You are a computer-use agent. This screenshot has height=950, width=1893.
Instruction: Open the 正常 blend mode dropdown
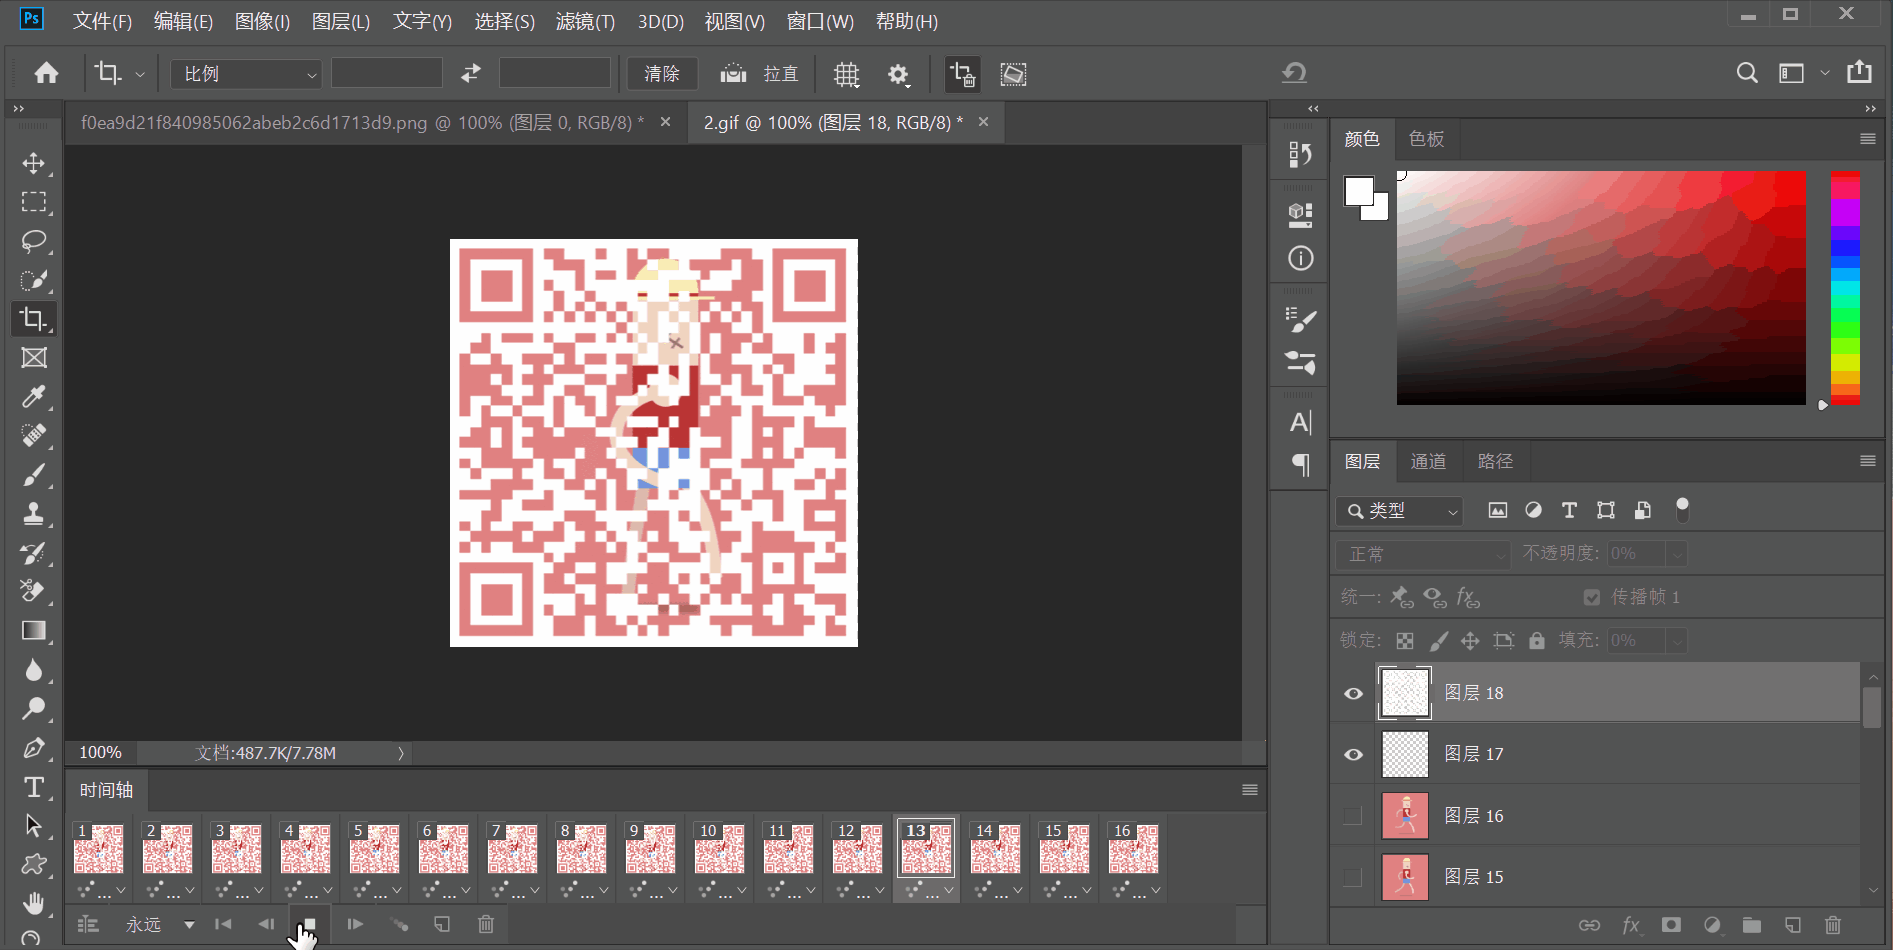click(x=1423, y=554)
